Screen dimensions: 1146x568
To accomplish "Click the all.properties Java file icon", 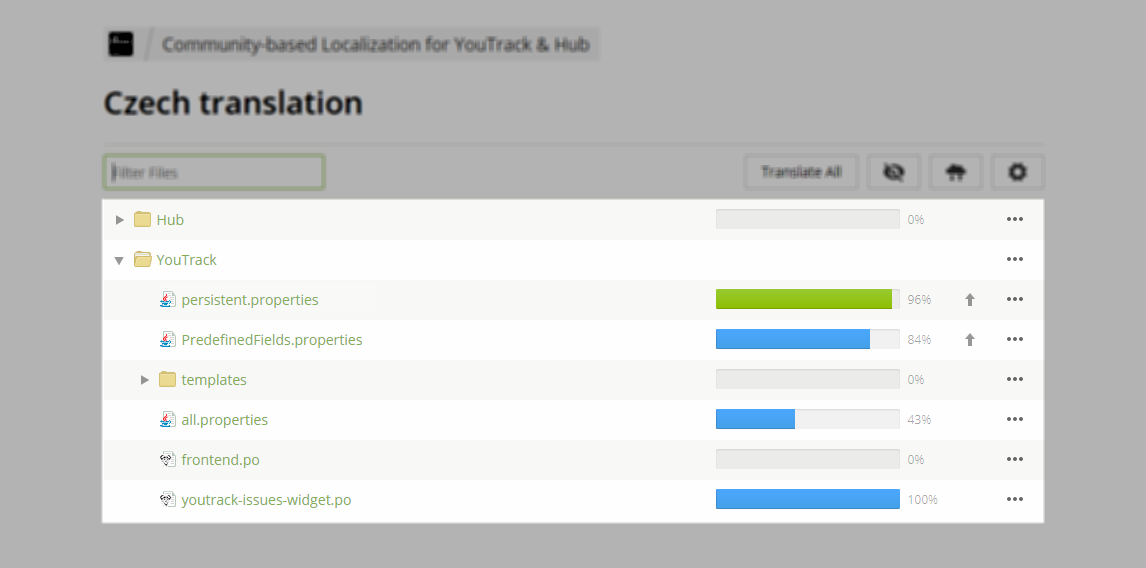I will pyautogui.click(x=167, y=419).
